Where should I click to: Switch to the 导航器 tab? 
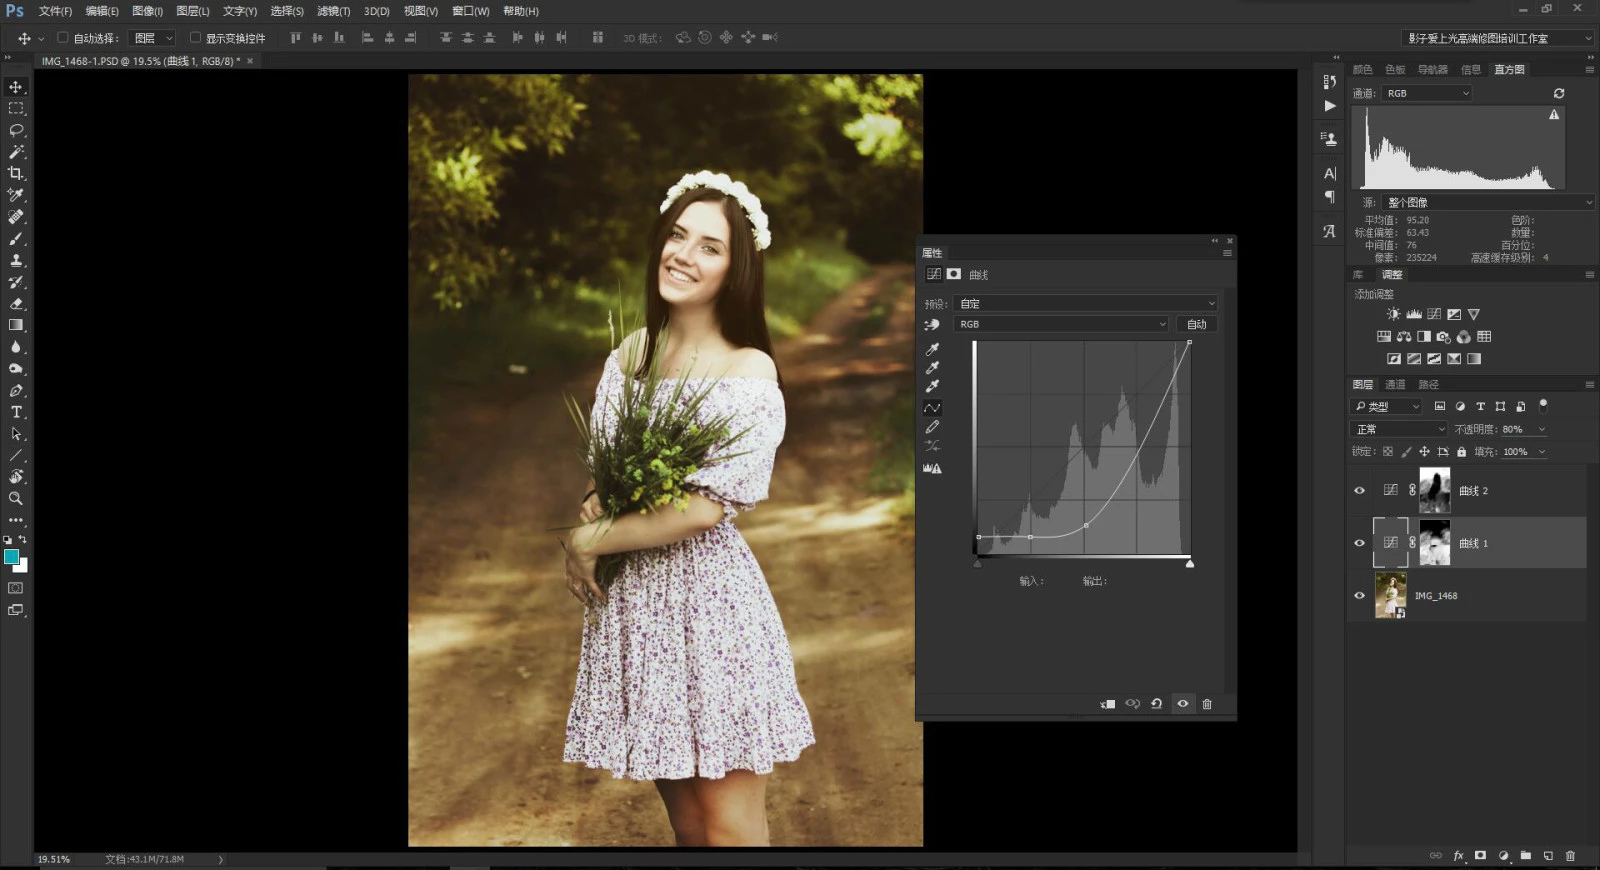[x=1432, y=69]
